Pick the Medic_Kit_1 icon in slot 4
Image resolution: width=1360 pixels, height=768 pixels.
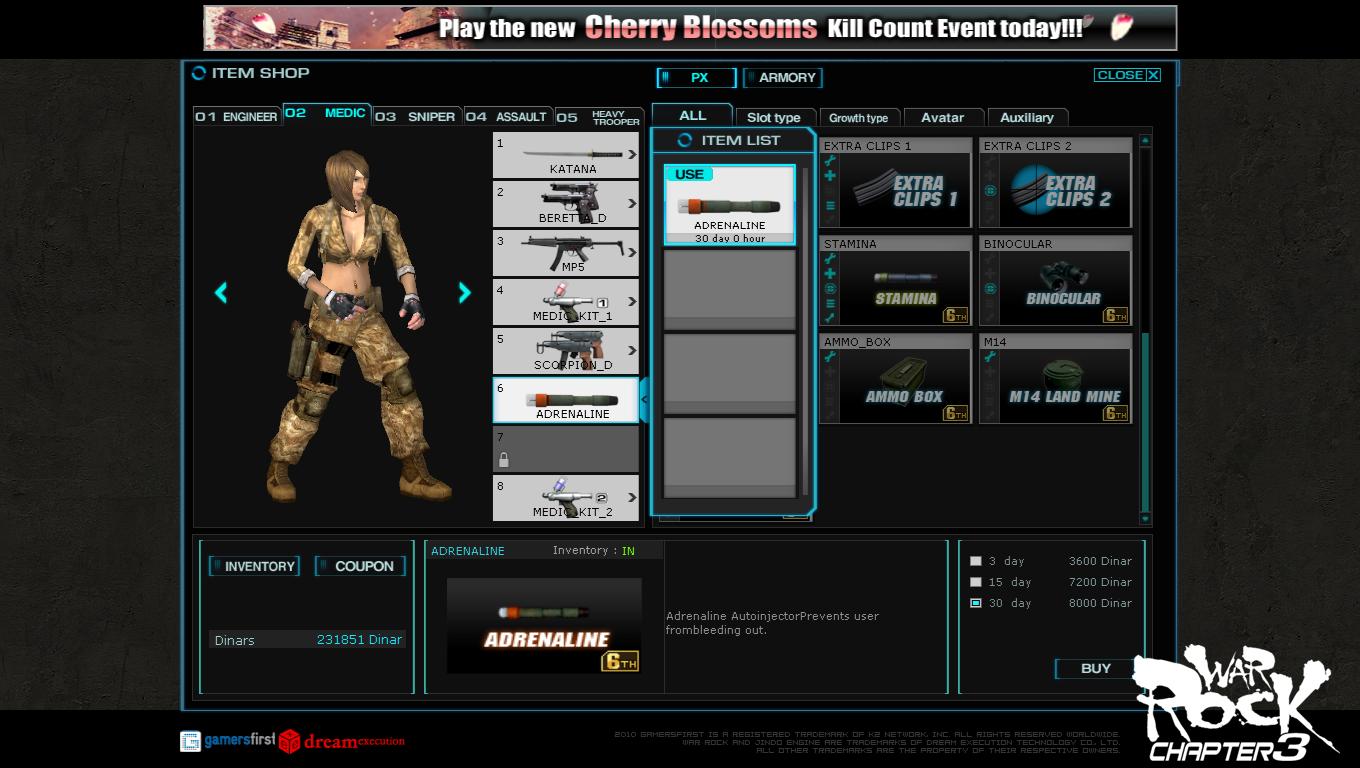click(x=565, y=302)
